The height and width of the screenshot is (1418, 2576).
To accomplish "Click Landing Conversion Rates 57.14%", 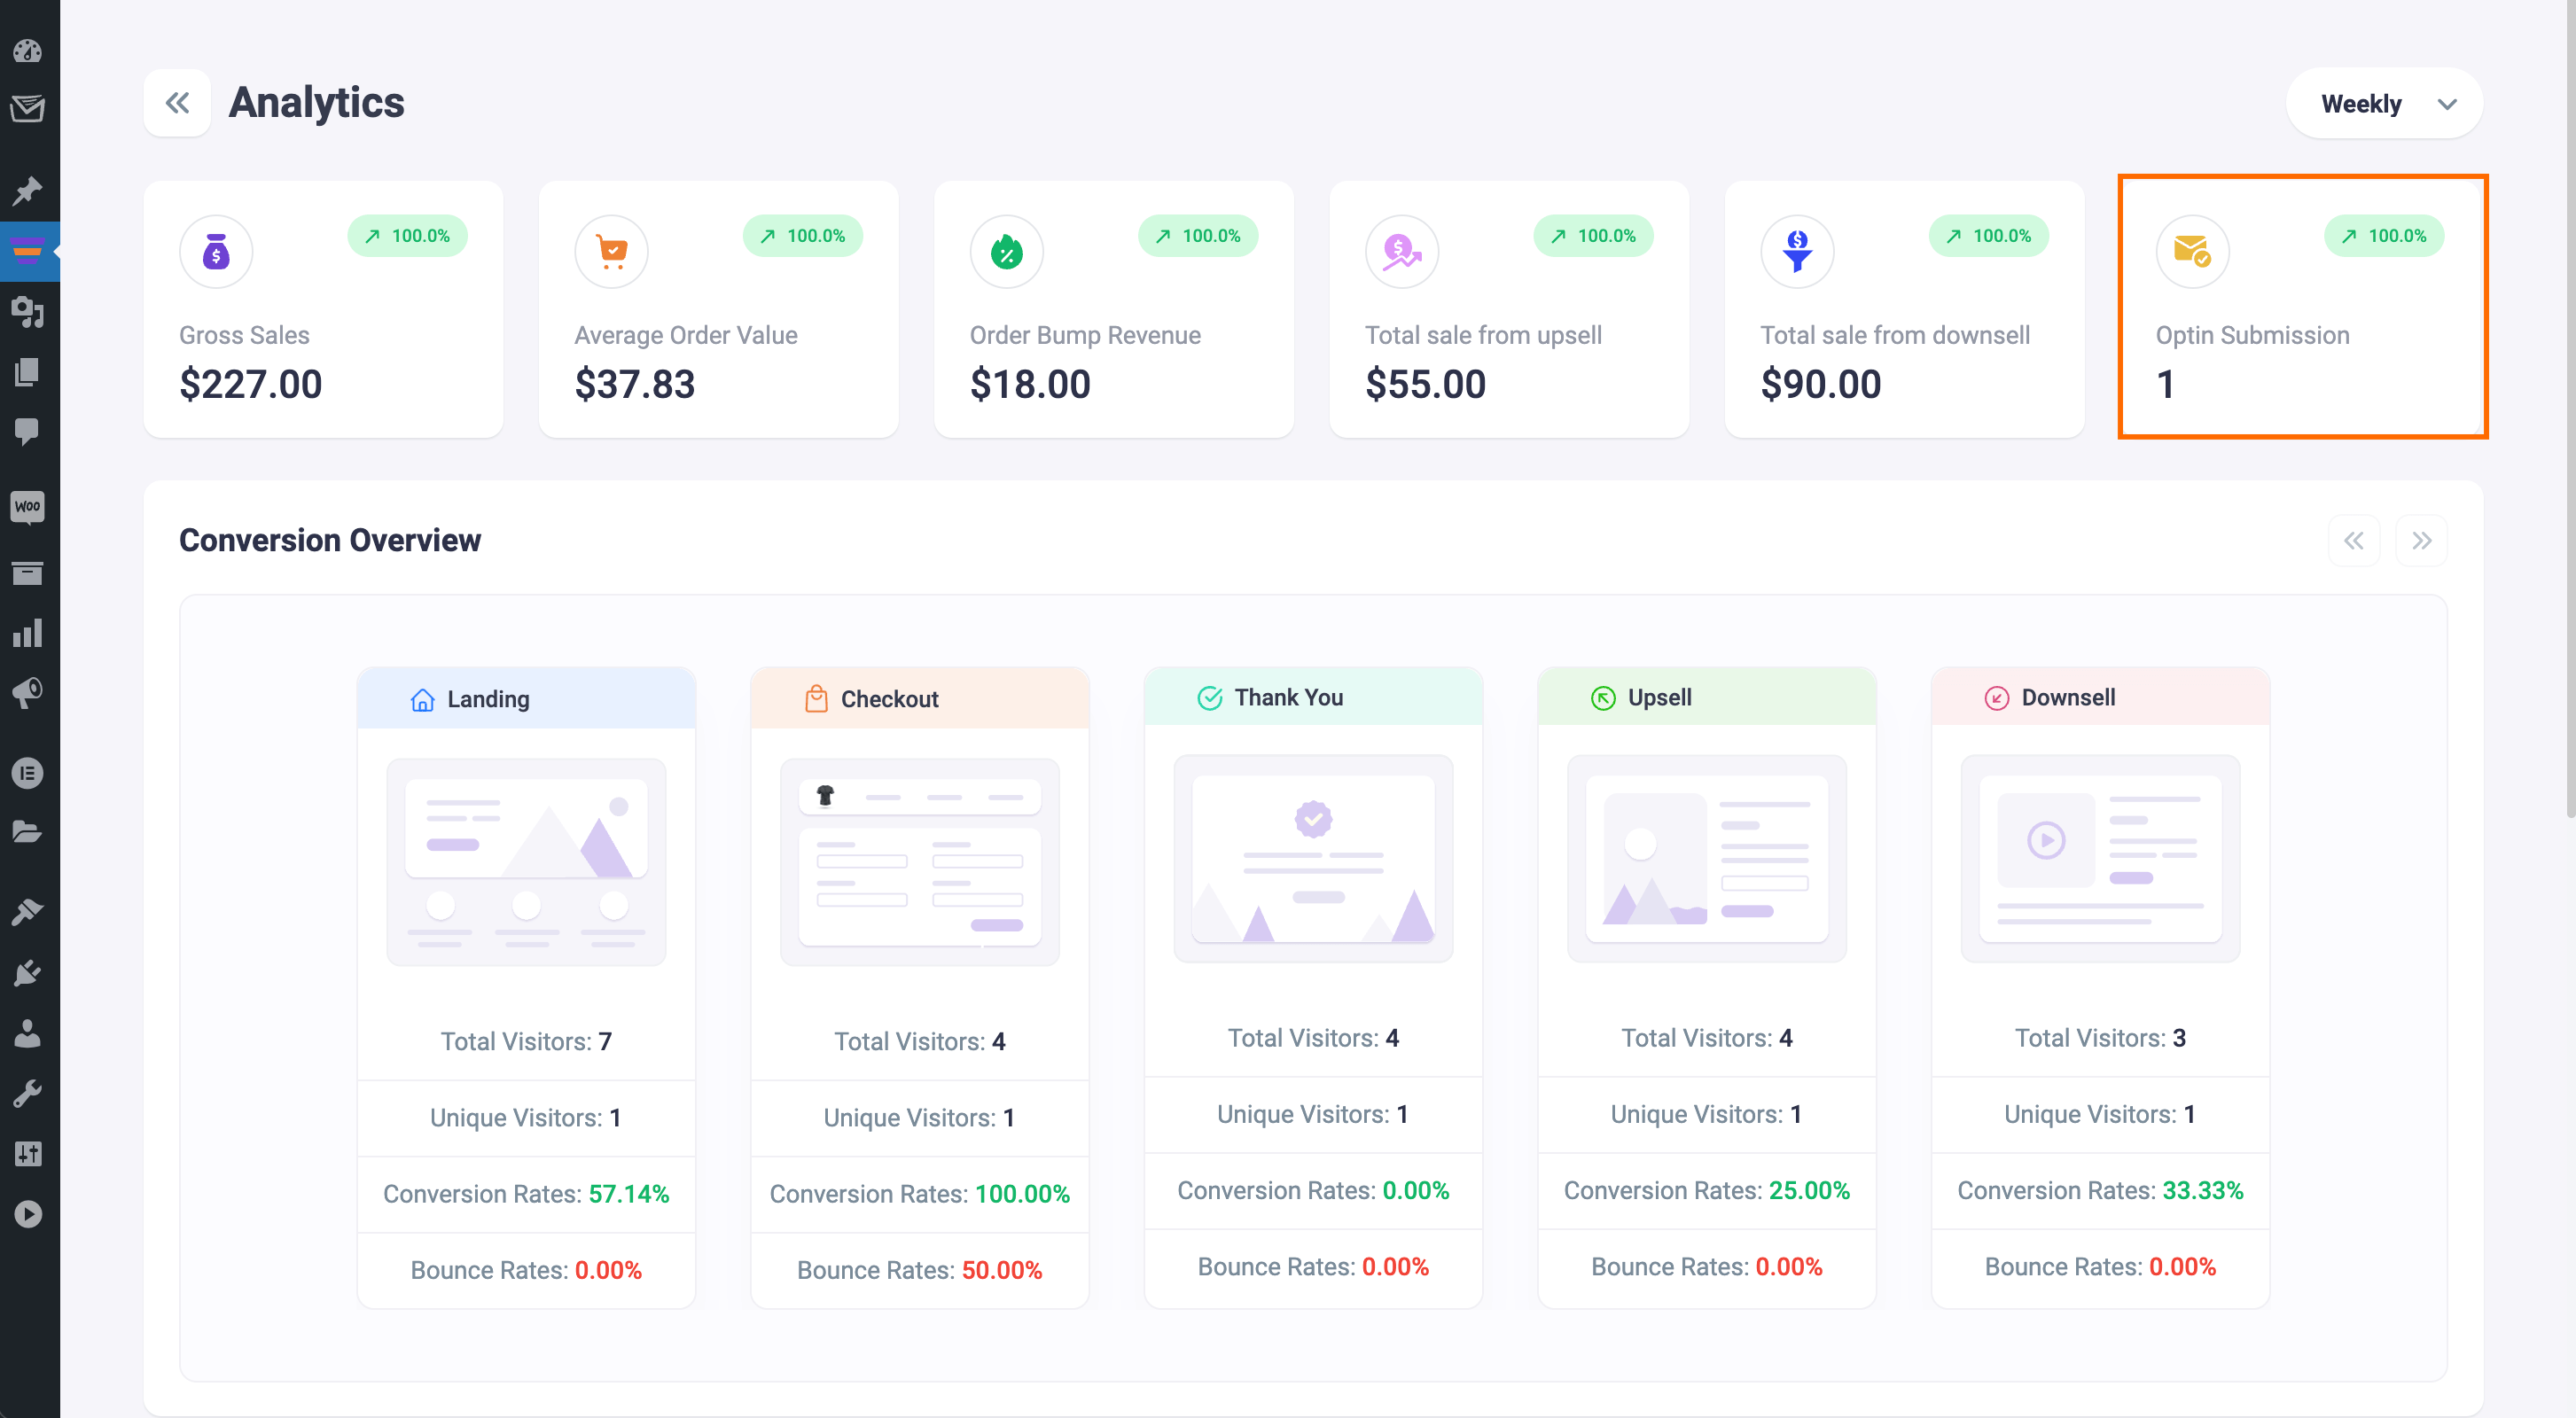I will (x=526, y=1194).
